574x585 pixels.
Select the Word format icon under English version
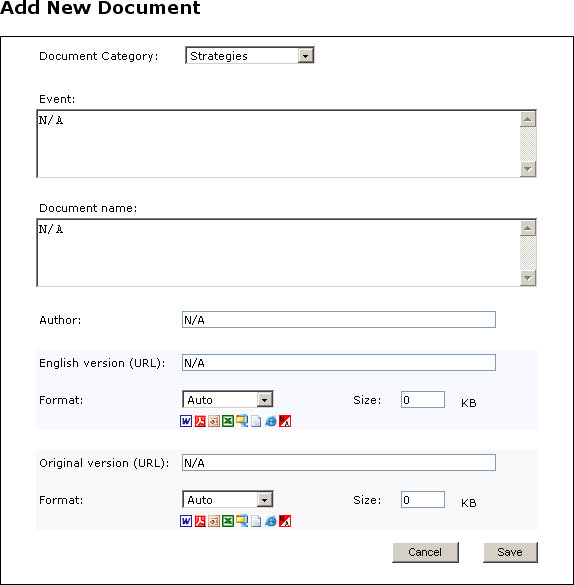pos(186,421)
